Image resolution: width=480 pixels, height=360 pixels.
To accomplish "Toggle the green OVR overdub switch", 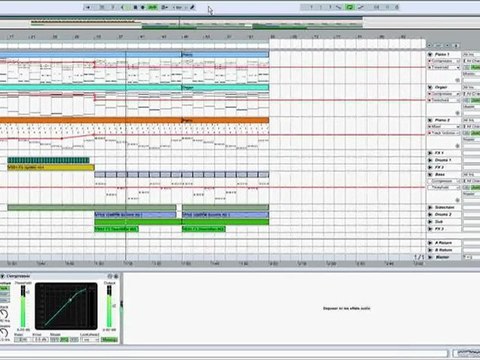I will (x=152, y=7).
